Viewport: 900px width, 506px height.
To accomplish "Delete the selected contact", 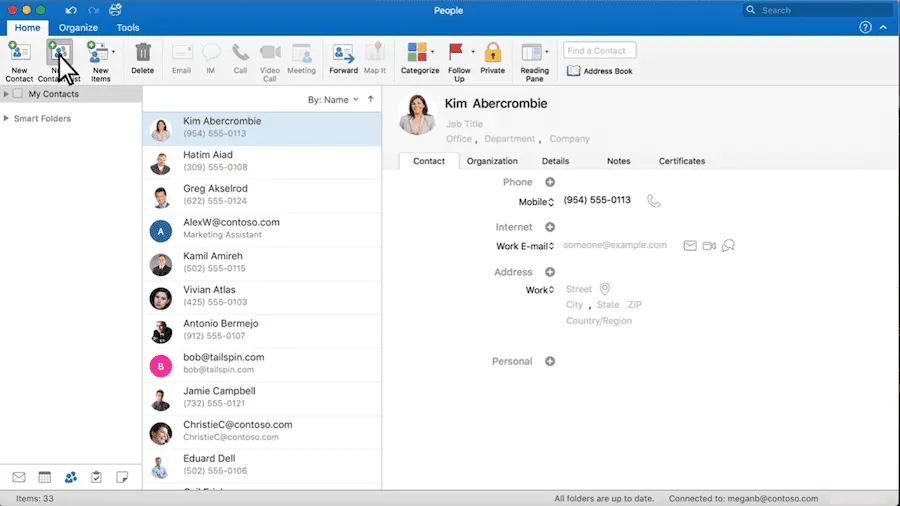I will (x=142, y=58).
